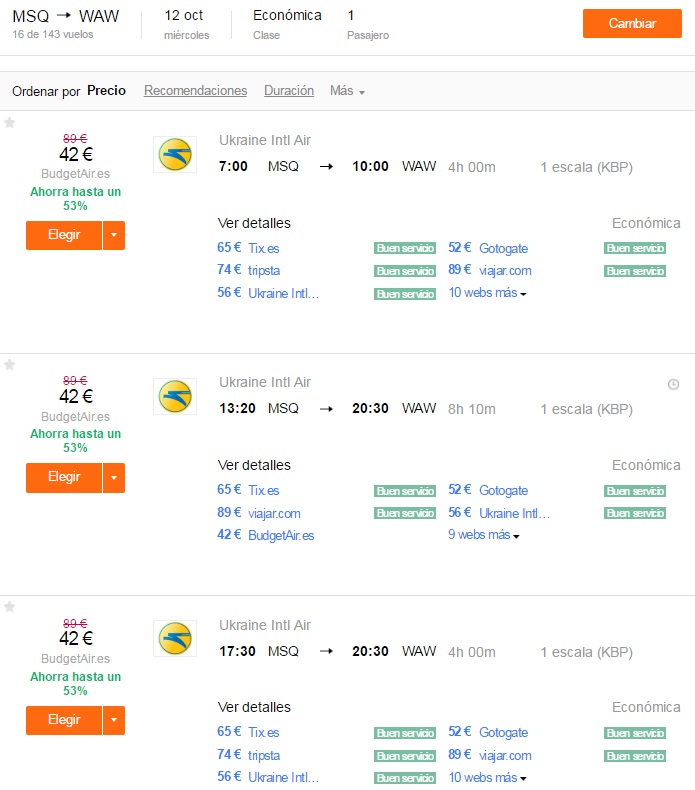This screenshot has height=790, width=695.
Task: Click Buen servicio badge beside Gotogate, 7:00 flight
Action: coord(635,248)
